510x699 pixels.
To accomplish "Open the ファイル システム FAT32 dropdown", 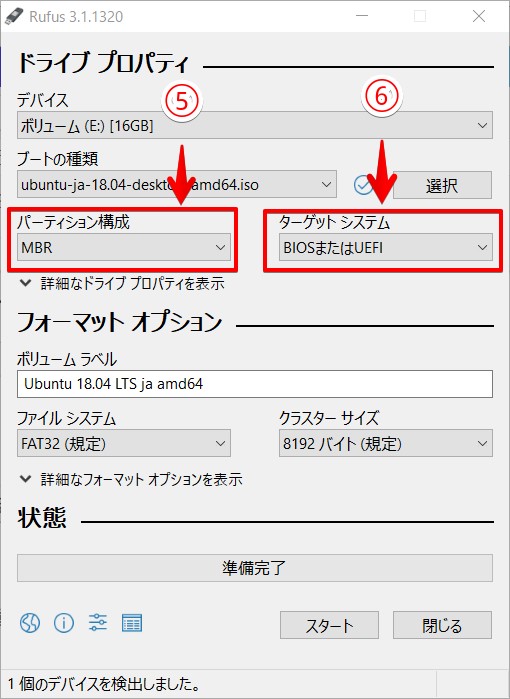I will [124, 443].
